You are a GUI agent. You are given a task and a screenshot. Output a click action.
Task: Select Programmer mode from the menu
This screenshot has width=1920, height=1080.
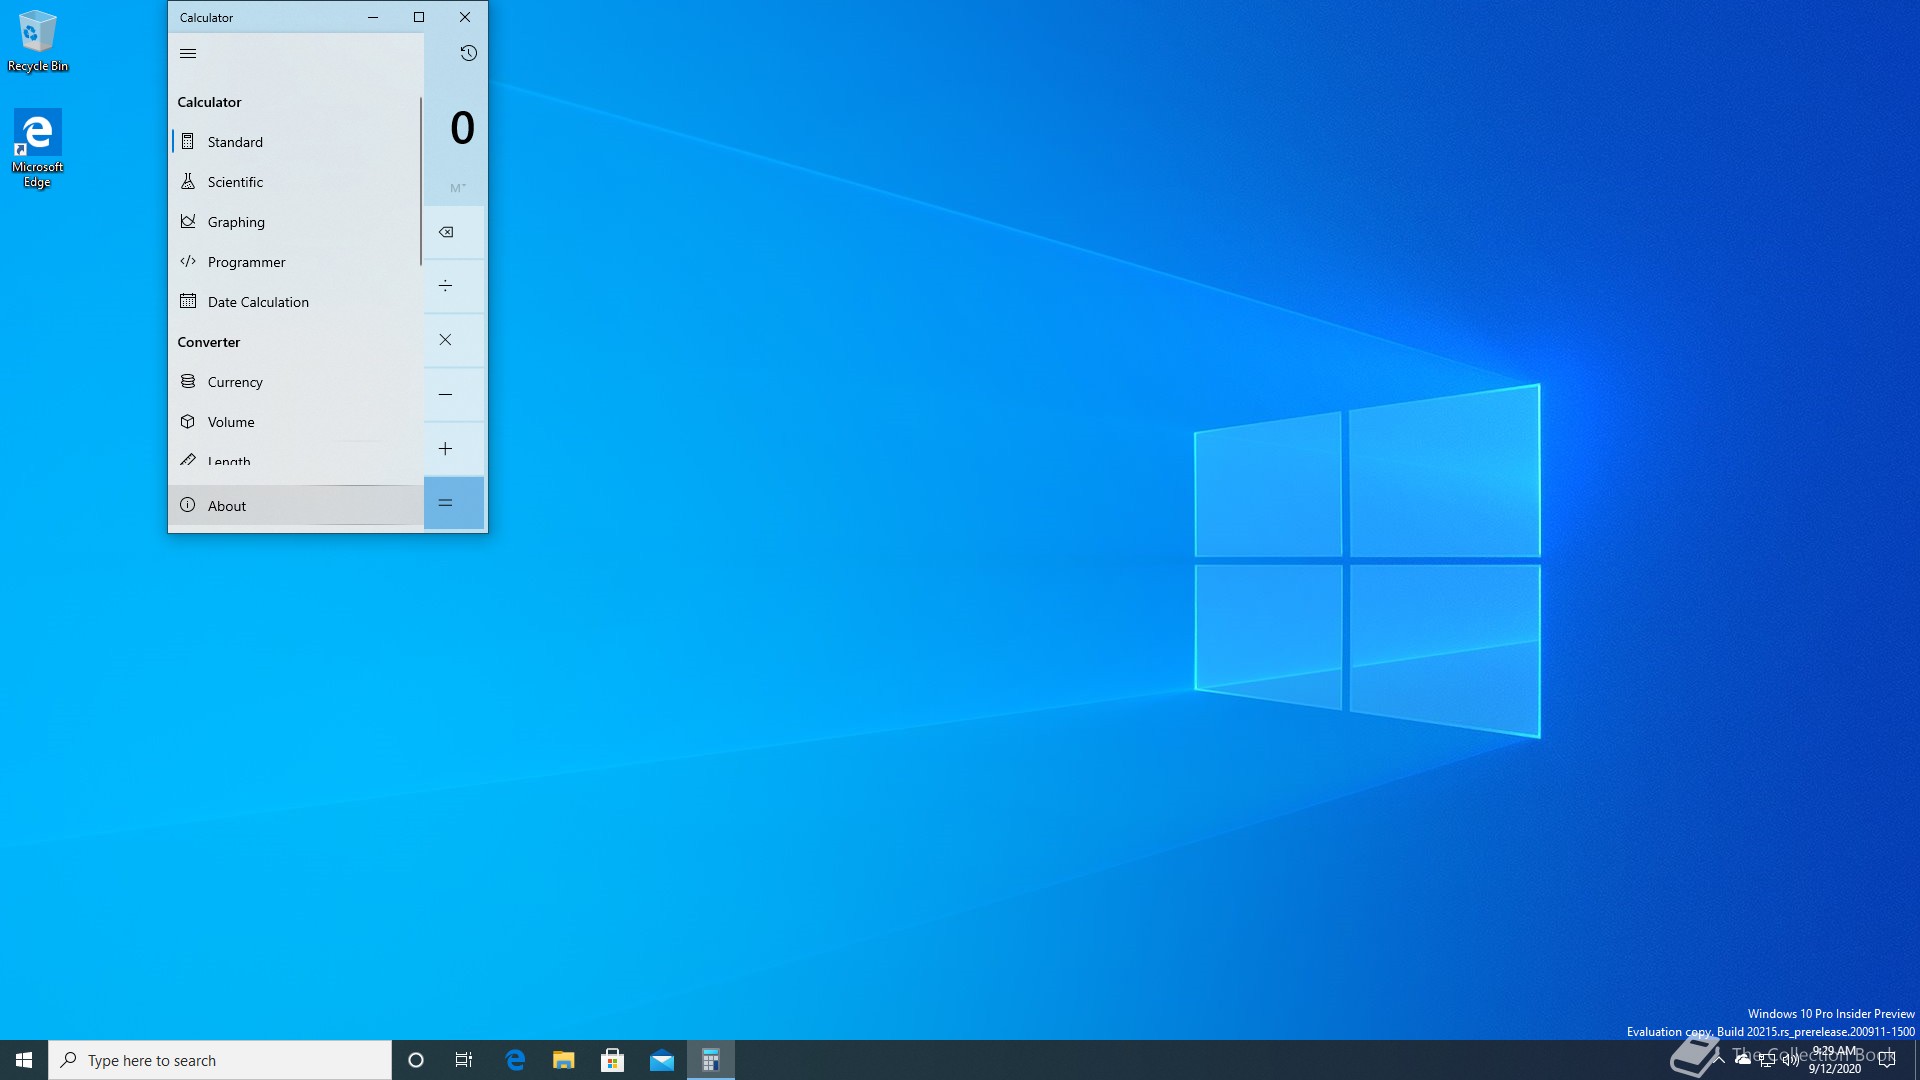pos(246,262)
